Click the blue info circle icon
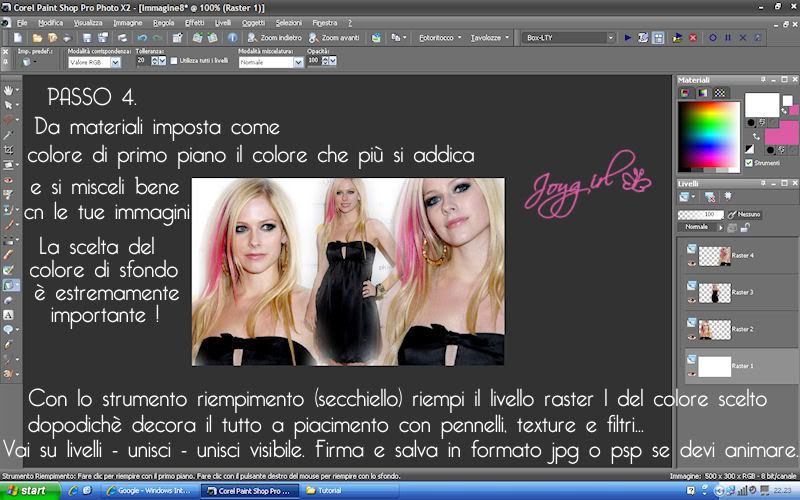The width and height of the screenshot is (800, 500). click(233, 38)
